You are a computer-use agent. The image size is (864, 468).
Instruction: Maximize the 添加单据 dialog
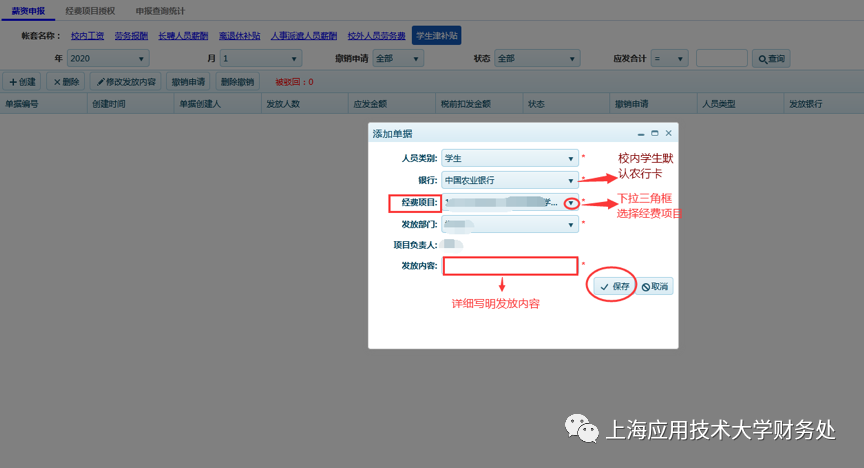pyautogui.click(x=655, y=133)
